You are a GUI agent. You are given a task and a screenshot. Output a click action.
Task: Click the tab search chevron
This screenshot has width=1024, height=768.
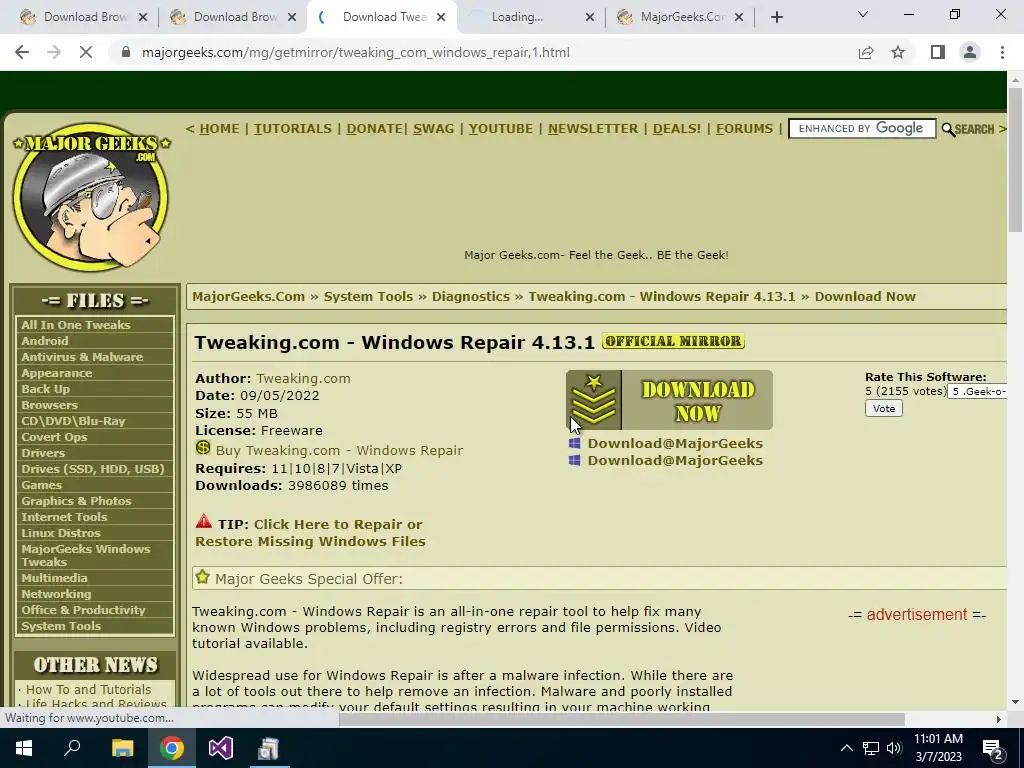[863, 14]
